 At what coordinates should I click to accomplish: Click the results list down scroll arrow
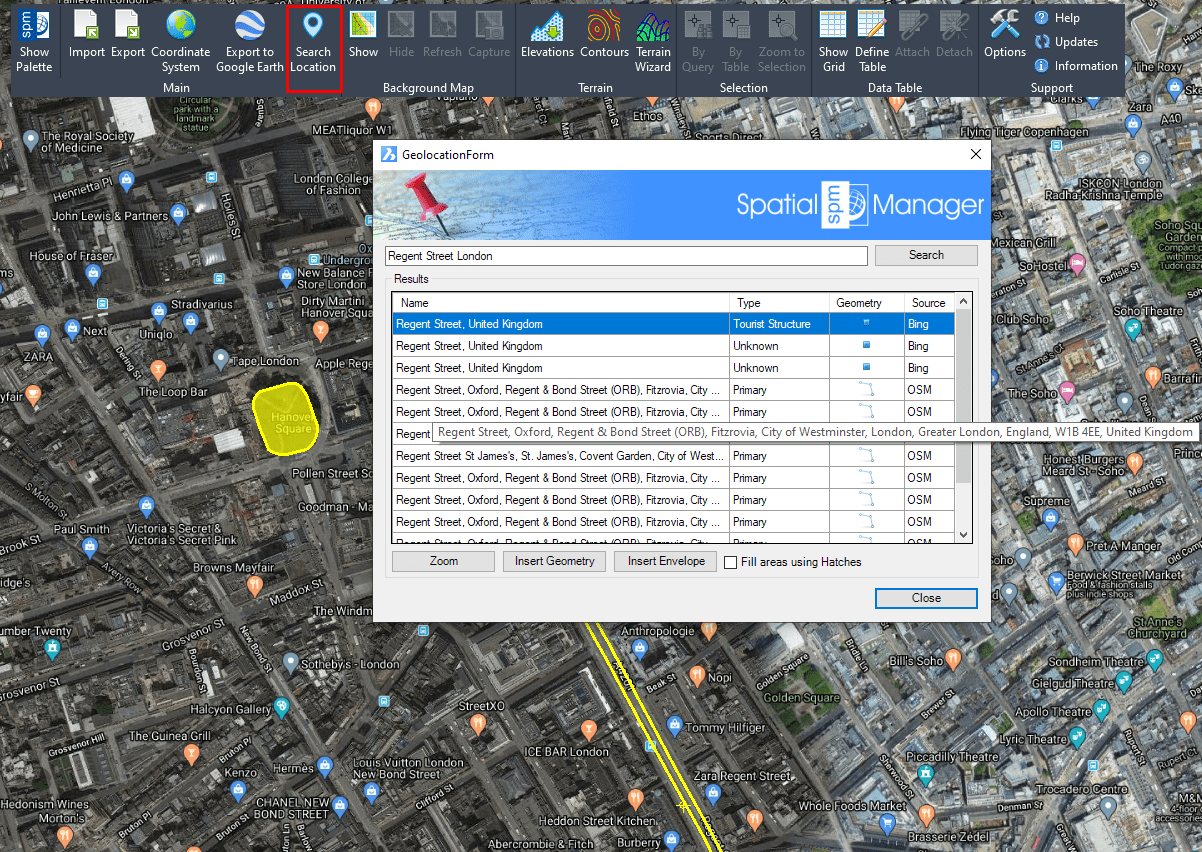tap(964, 535)
